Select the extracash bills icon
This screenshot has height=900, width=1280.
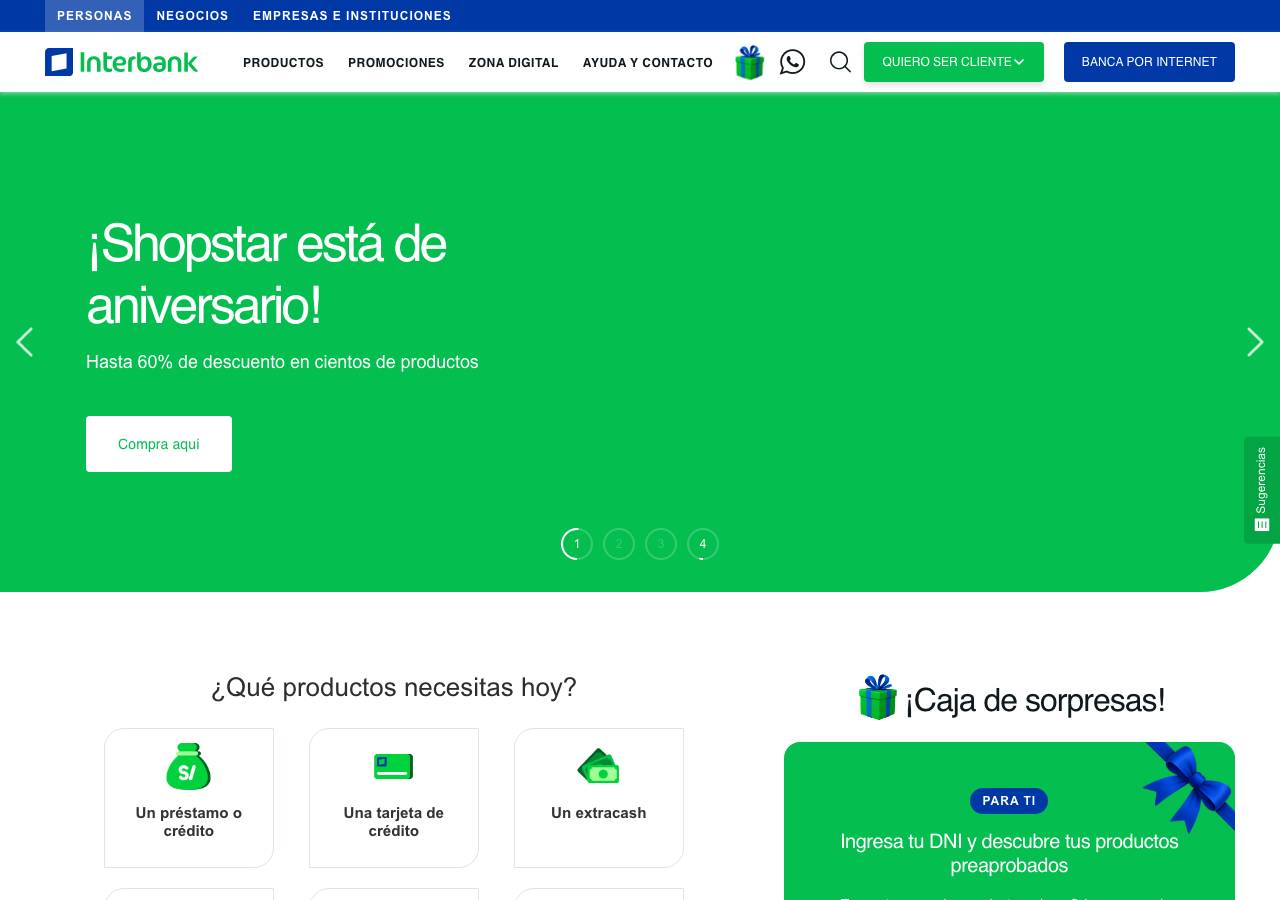599,767
